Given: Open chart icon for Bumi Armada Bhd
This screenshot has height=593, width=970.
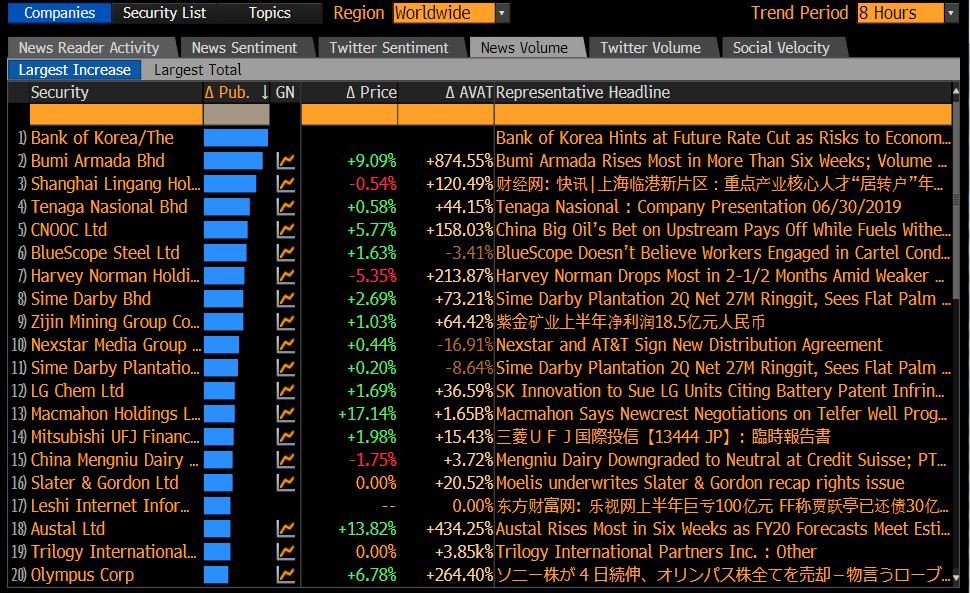Looking at the screenshot, I should [x=285, y=161].
